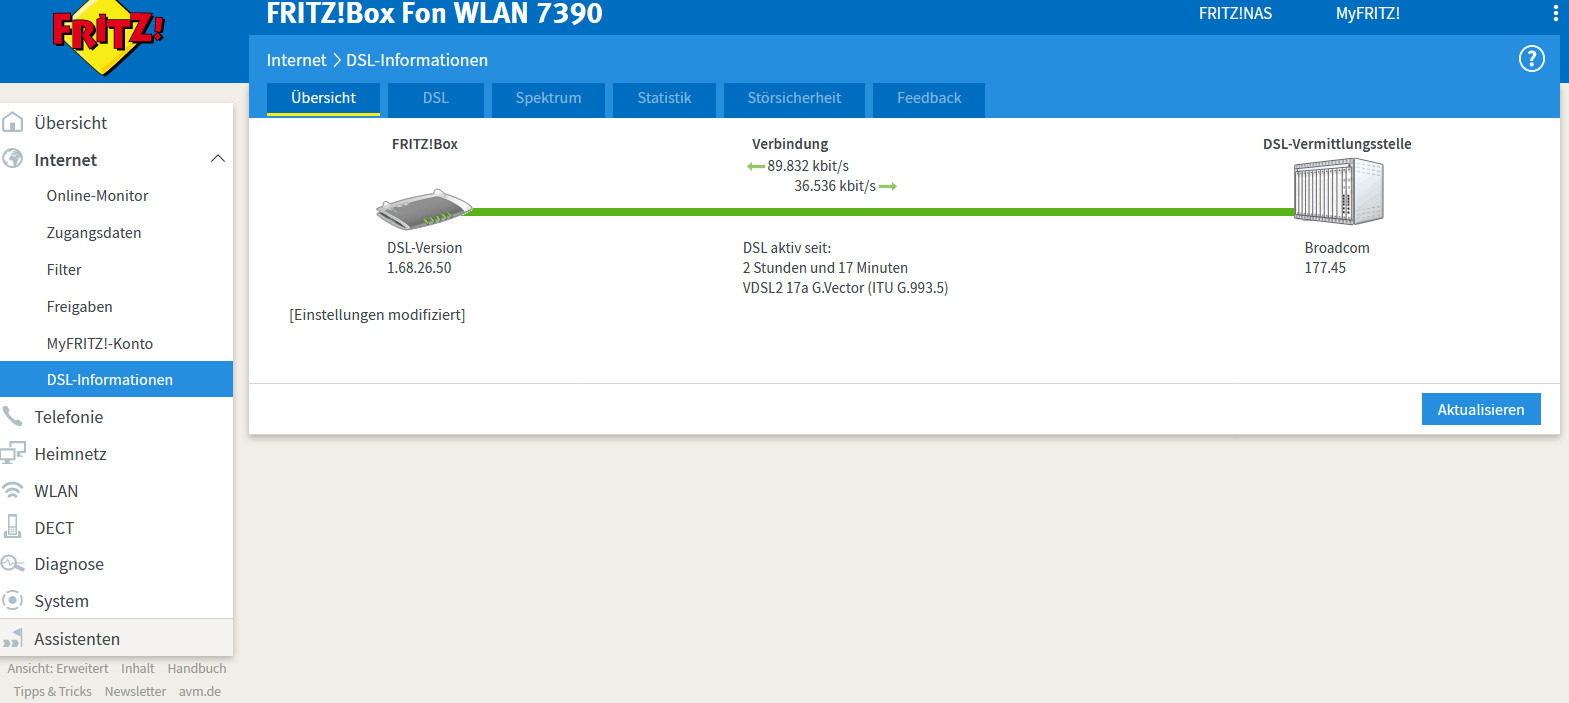Select DSL-Informationen submenu item
This screenshot has width=1569, height=703.
(x=116, y=379)
